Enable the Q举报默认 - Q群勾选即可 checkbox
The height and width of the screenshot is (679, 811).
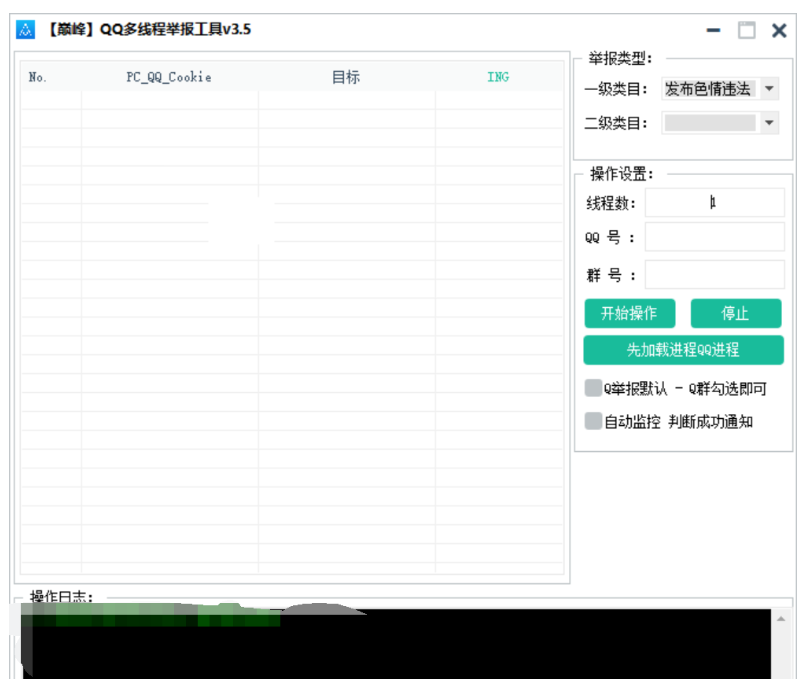[x=593, y=389]
